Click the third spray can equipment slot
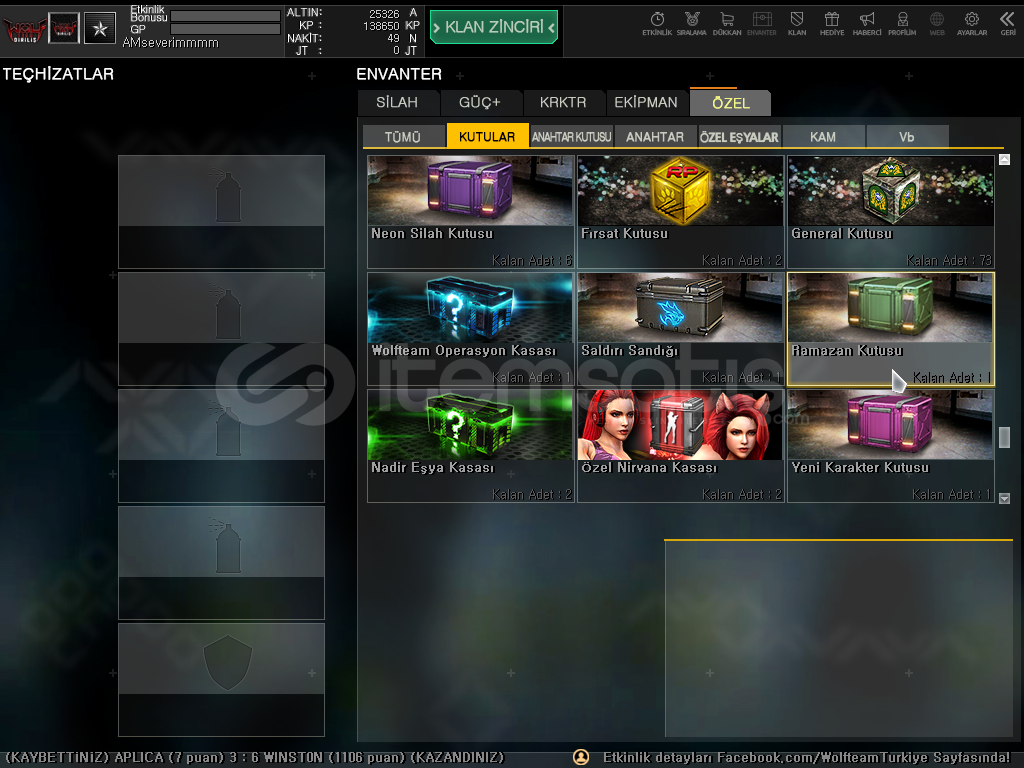This screenshot has height=768, width=1024. [221, 445]
